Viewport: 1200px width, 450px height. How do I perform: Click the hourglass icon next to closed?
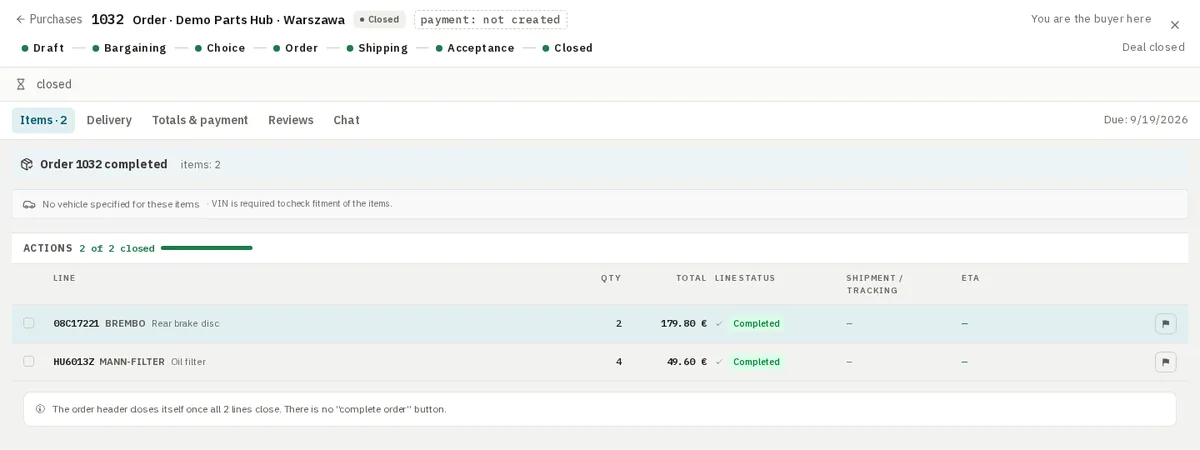[x=21, y=84]
